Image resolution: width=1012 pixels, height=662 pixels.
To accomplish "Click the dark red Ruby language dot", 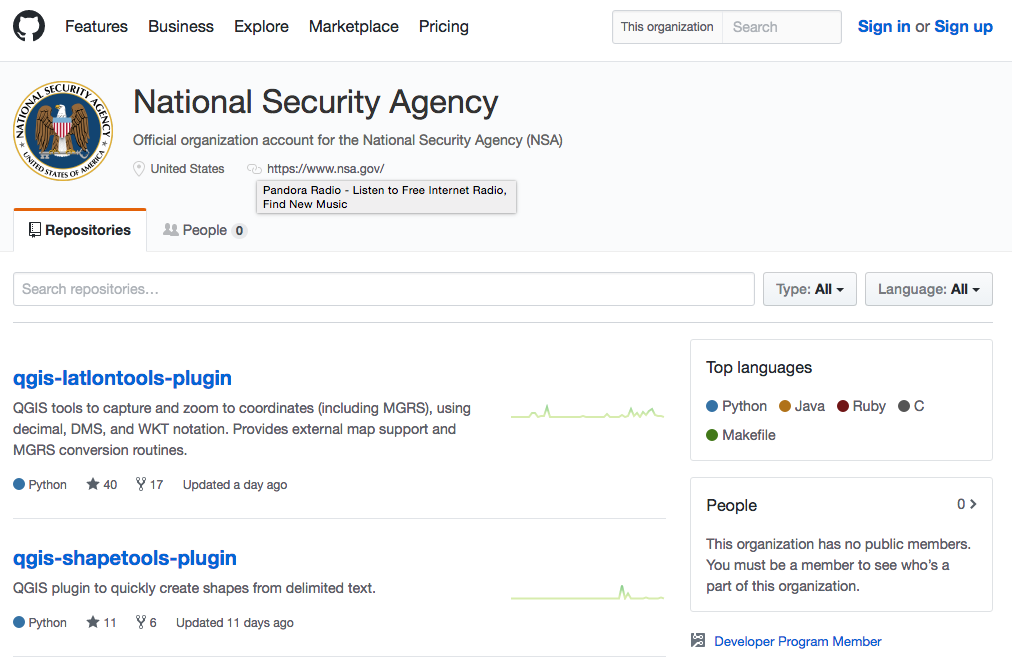I will (x=843, y=406).
